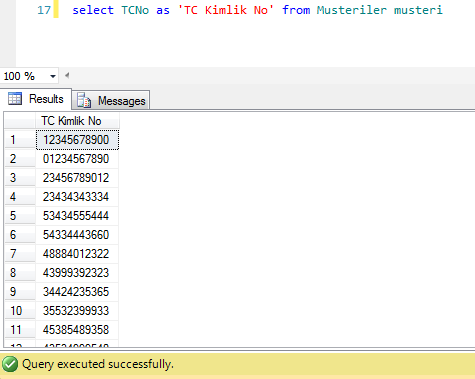Viewport: 475px width, 379px height.
Task: Select row header 2
Action: pyautogui.click(x=20, y=159)
